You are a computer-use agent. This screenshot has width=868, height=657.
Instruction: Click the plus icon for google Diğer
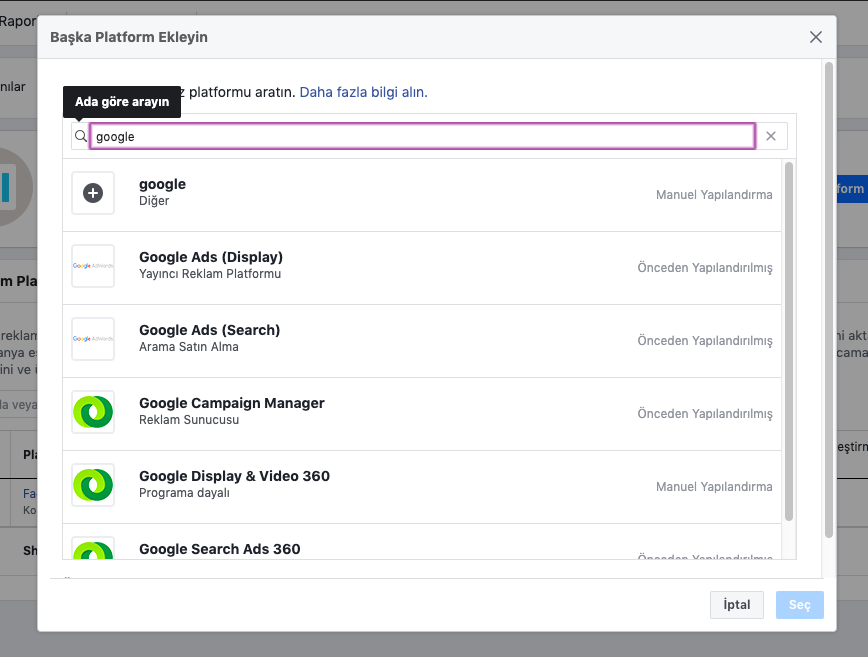point(93,193)
